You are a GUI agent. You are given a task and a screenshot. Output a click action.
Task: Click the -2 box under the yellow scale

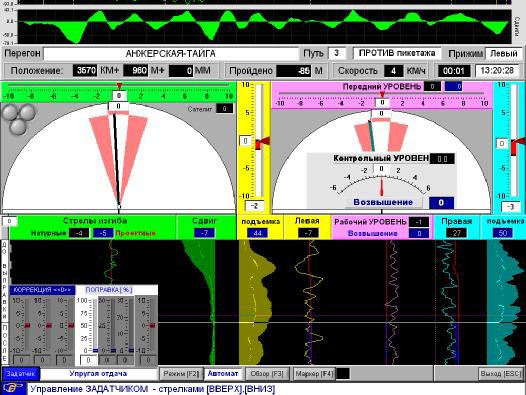coord(254,206)
